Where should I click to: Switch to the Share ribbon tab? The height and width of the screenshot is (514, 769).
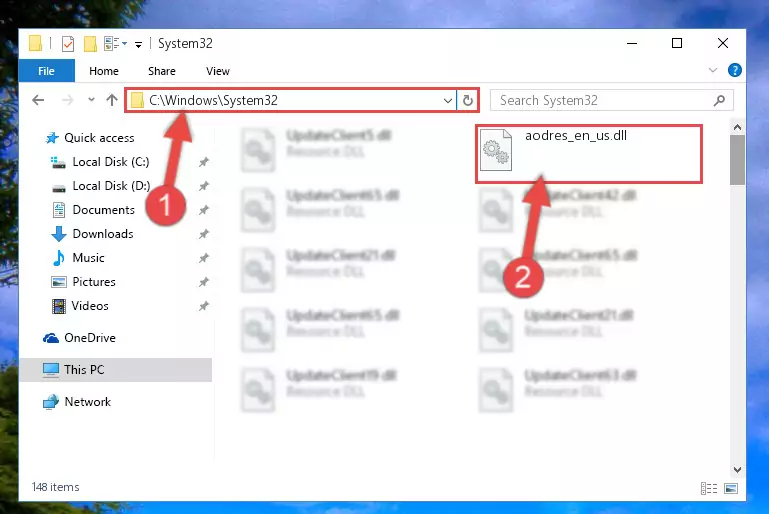coord(162,71)
